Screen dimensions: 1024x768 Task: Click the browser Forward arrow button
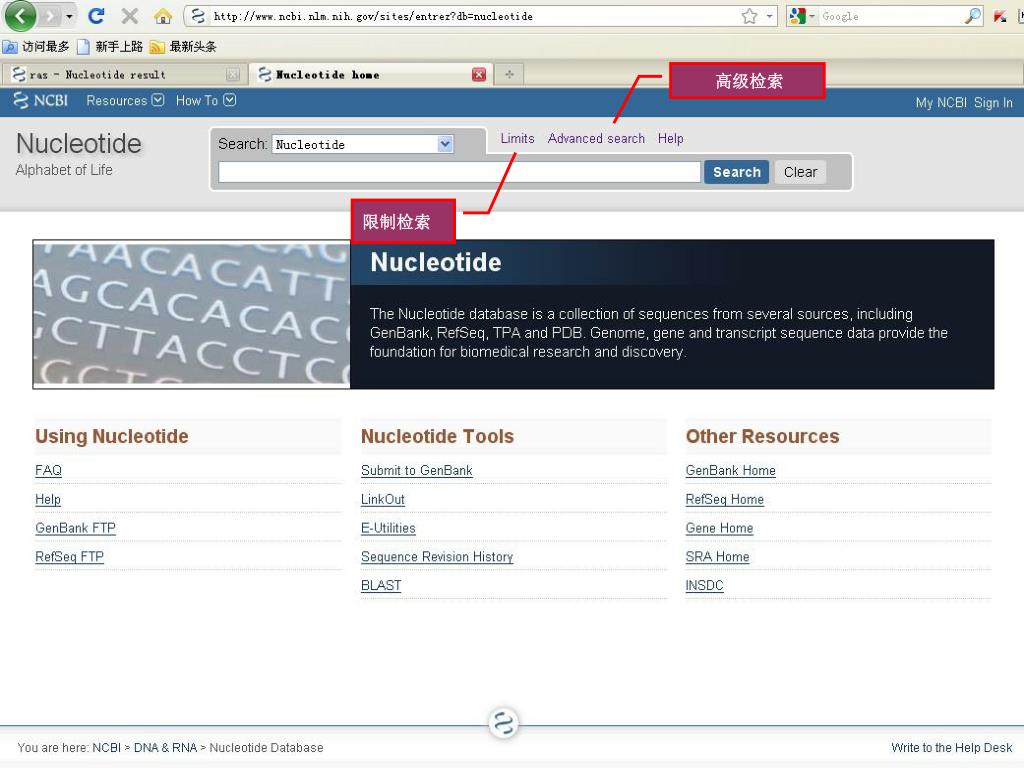tap(50, 16)
